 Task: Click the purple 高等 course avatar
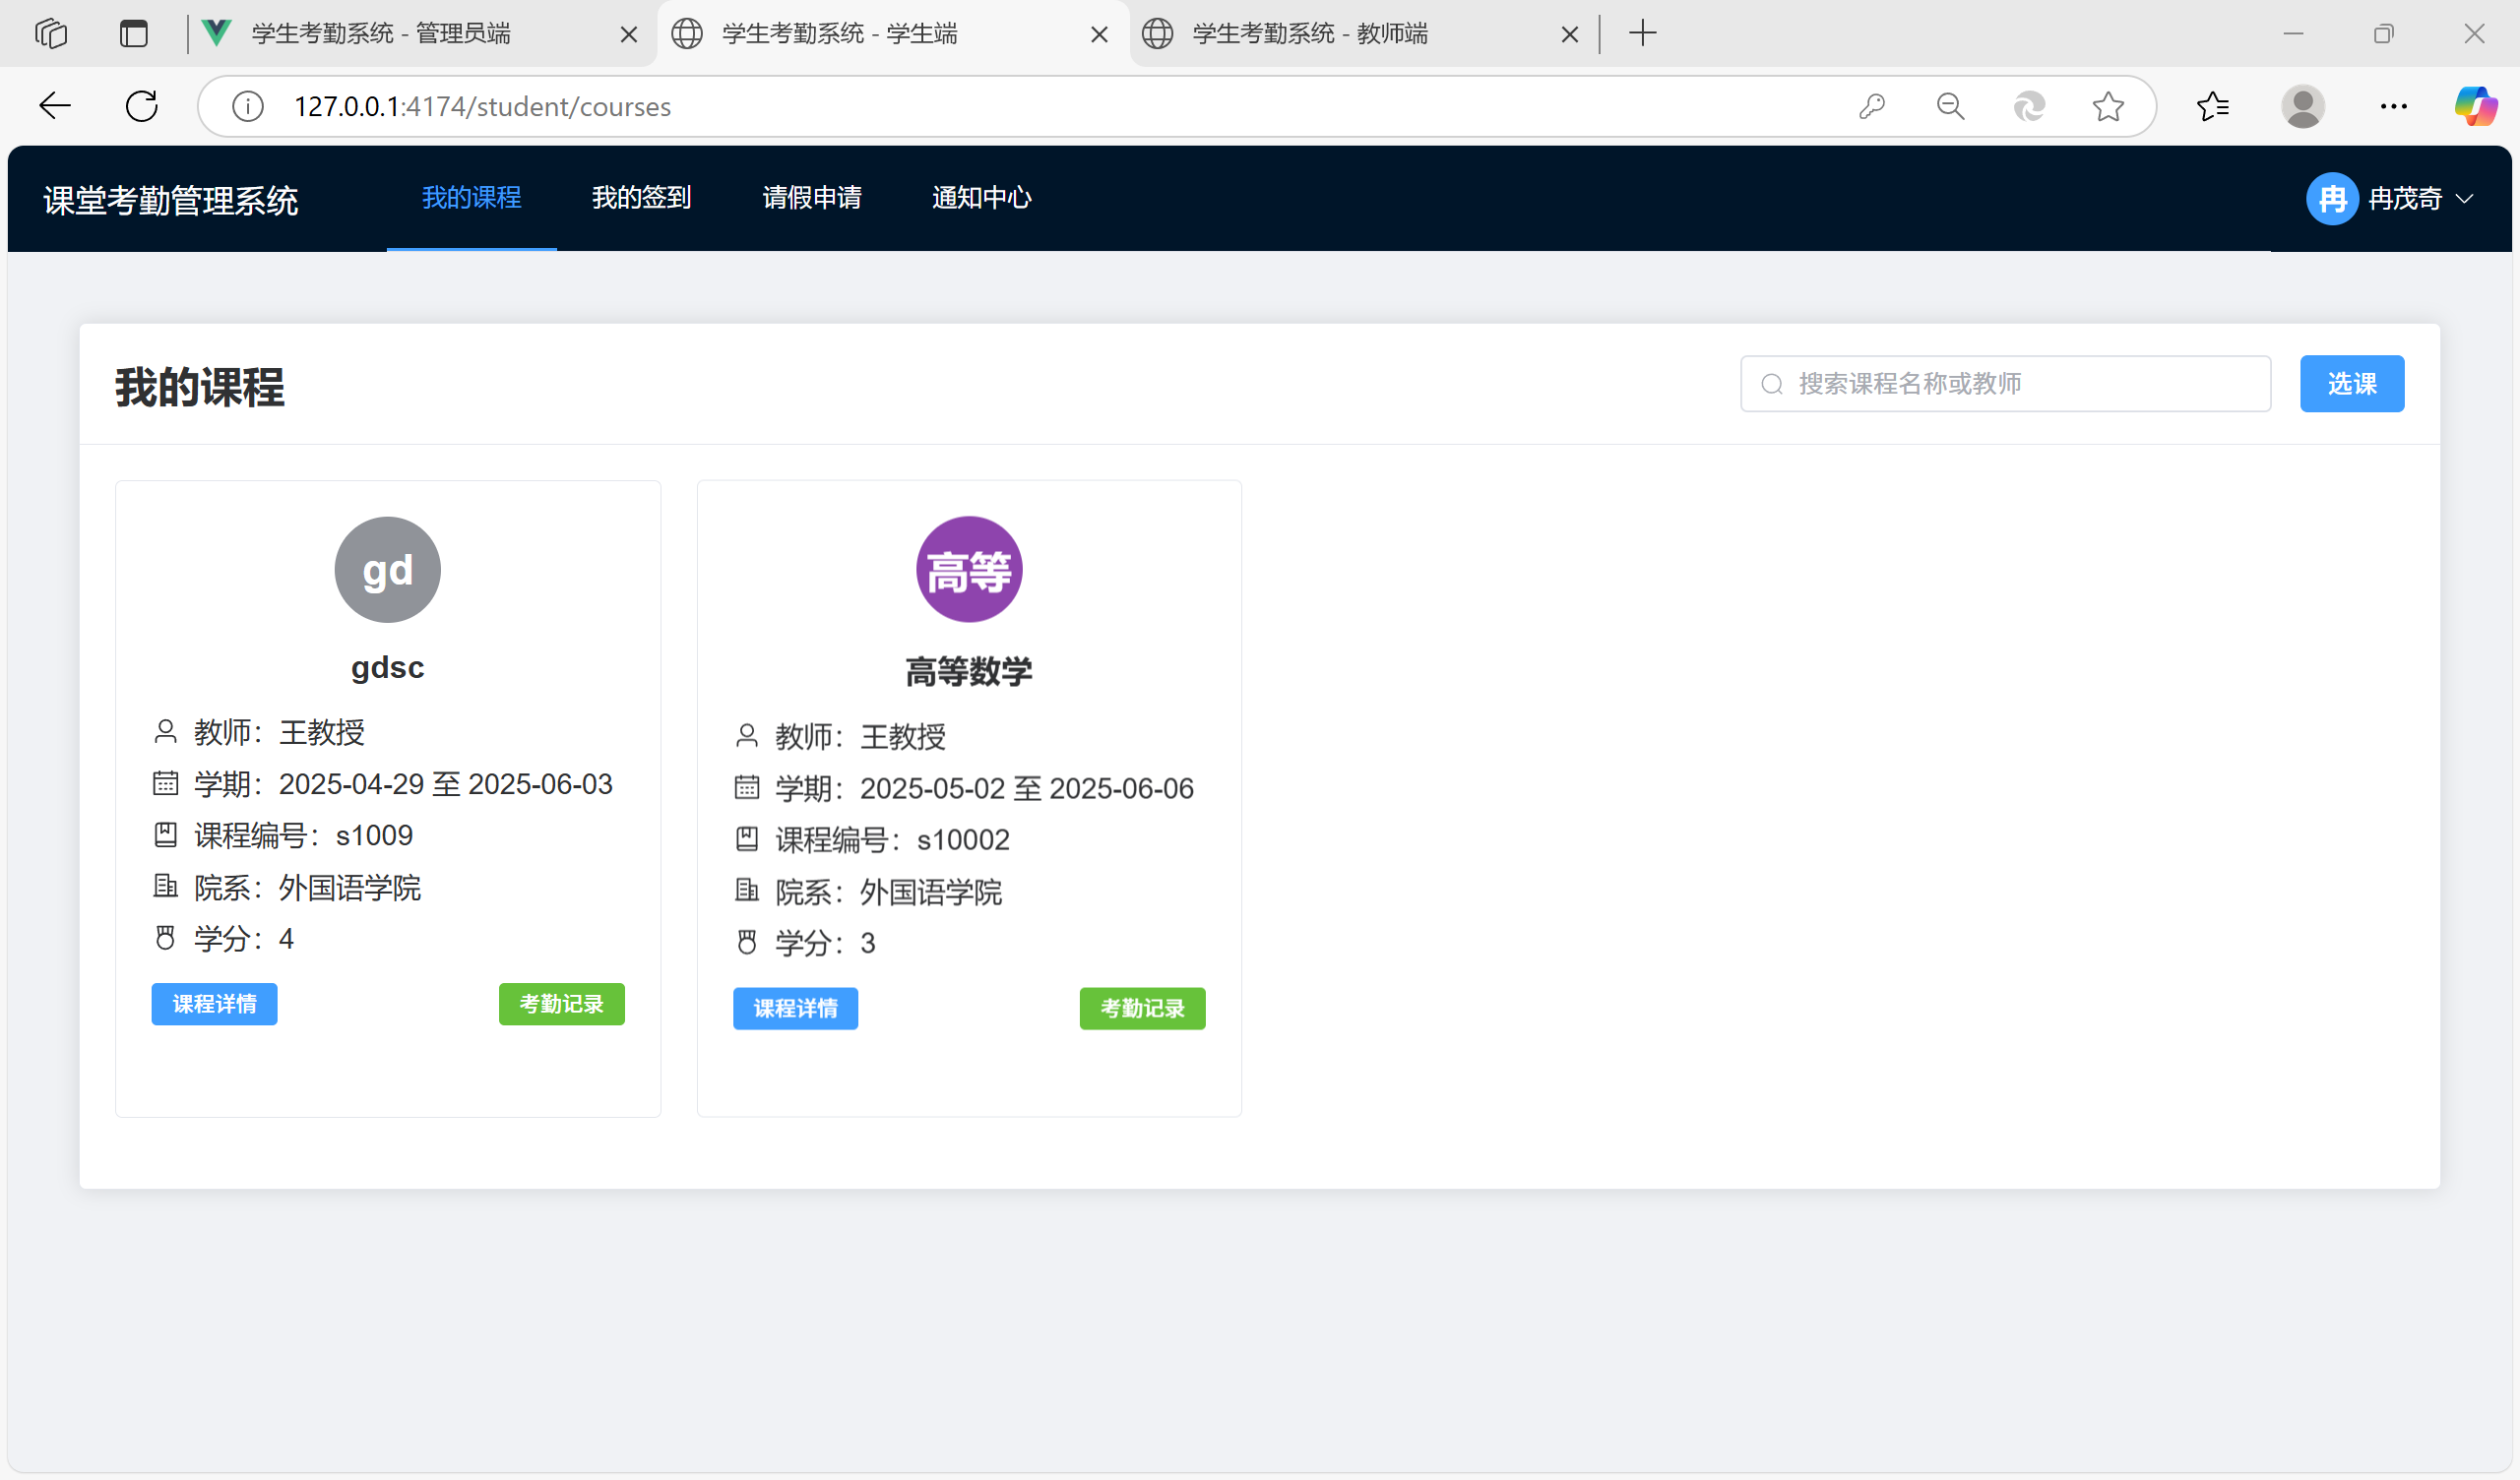coord(968,569)
